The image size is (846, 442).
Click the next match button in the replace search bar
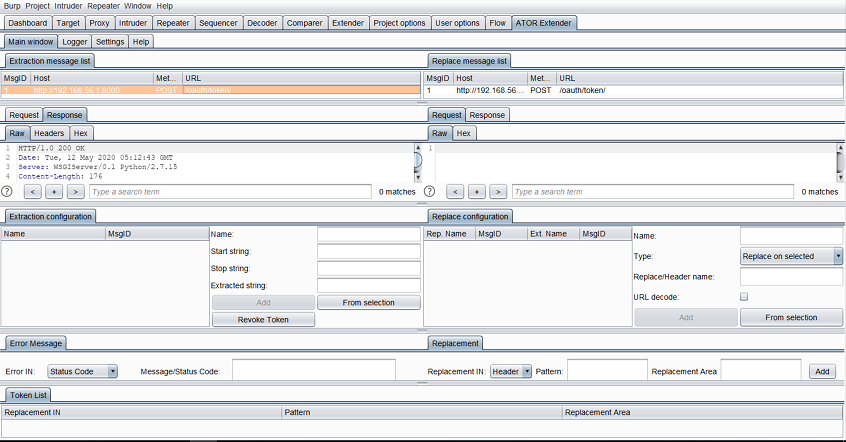pos(498,191)
